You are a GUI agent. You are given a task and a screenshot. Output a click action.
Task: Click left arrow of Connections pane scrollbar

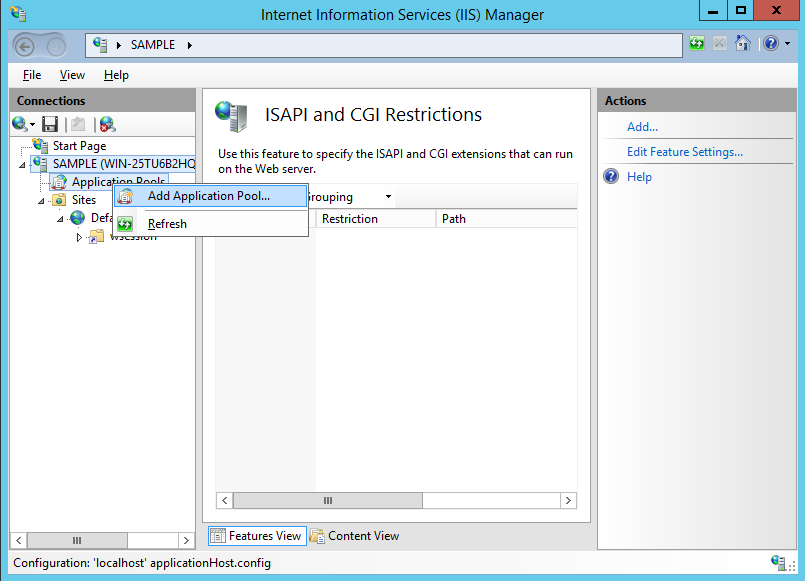click(19, 540)
